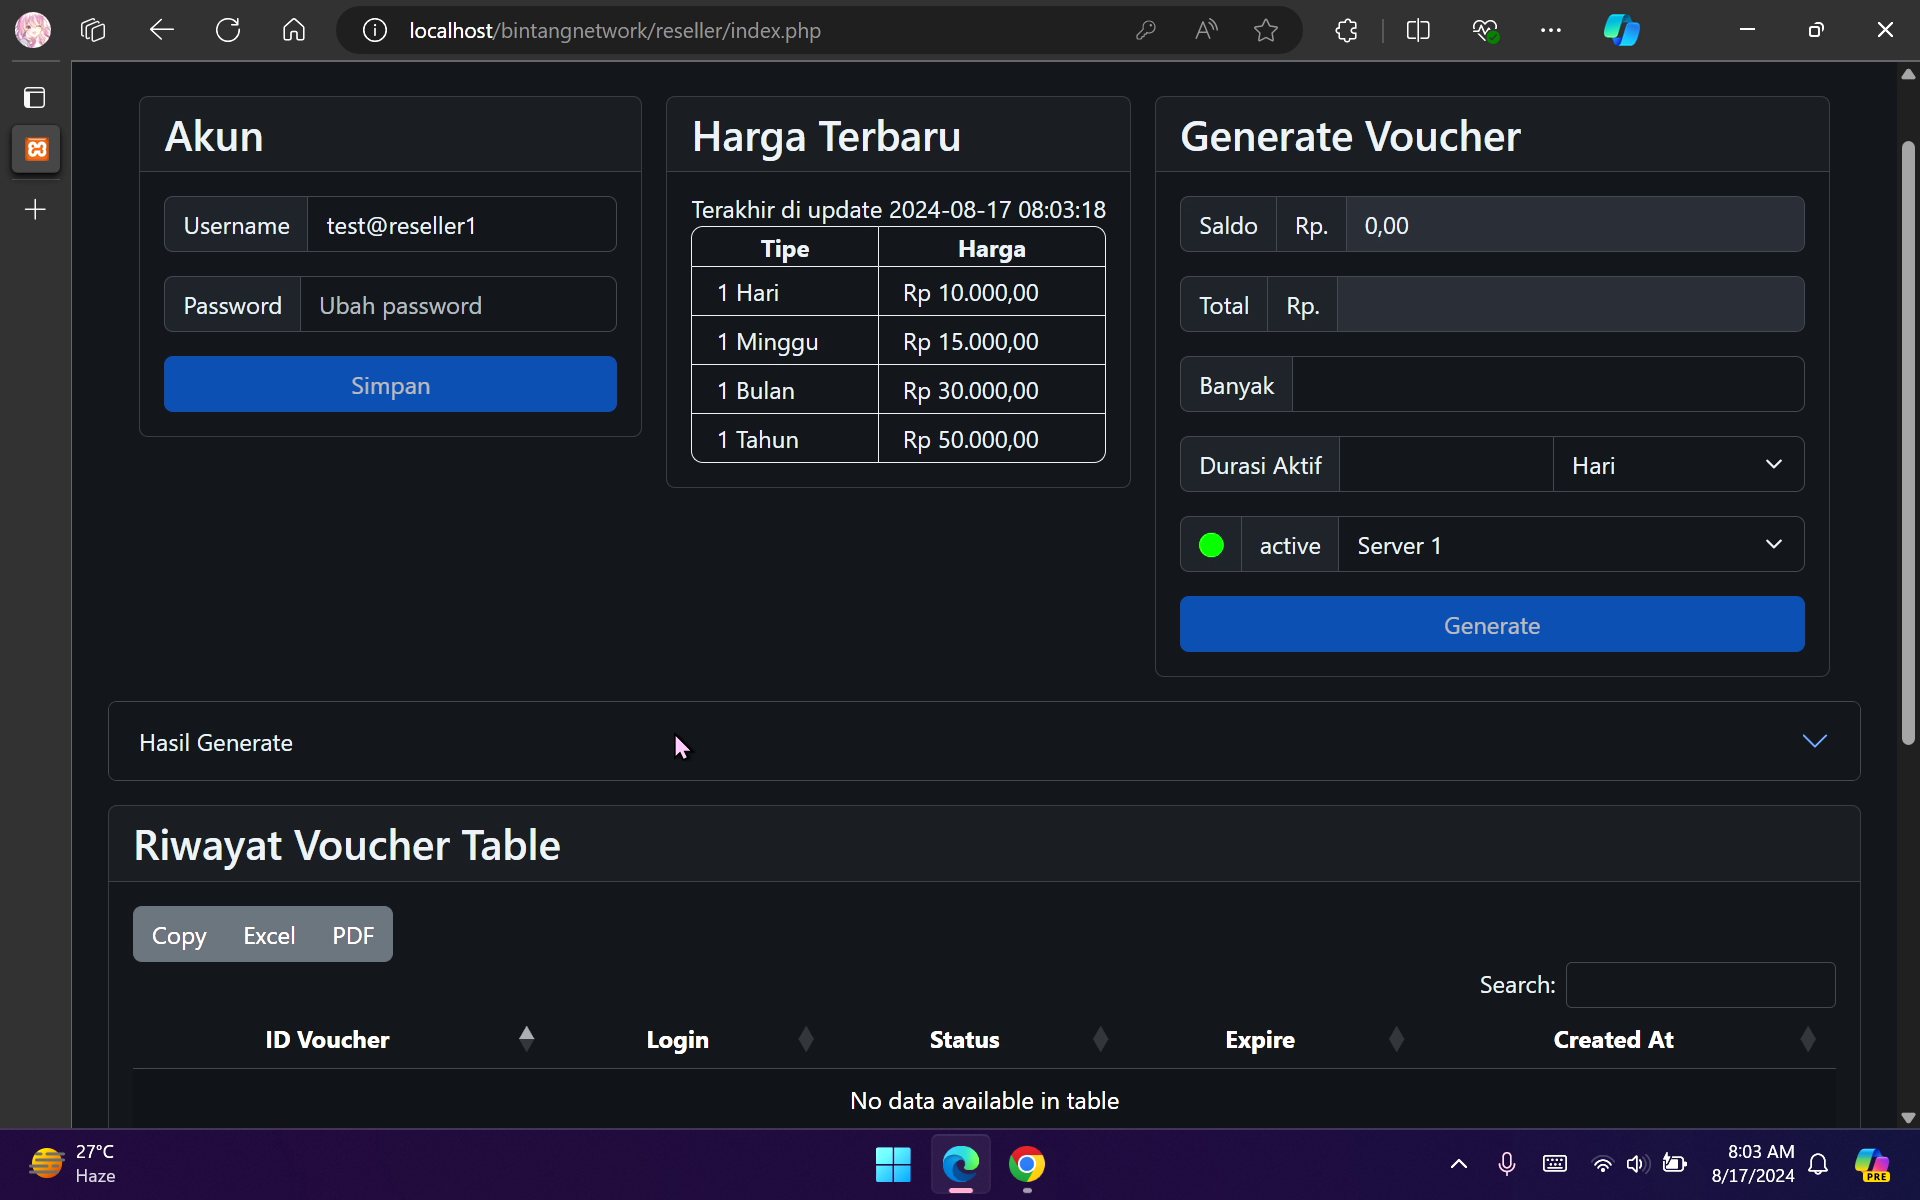The width and height of the screenshot is (1920, 1200).
Task: Click the Total amount field
Action: pyautogui.click(x=1571, y=305)
